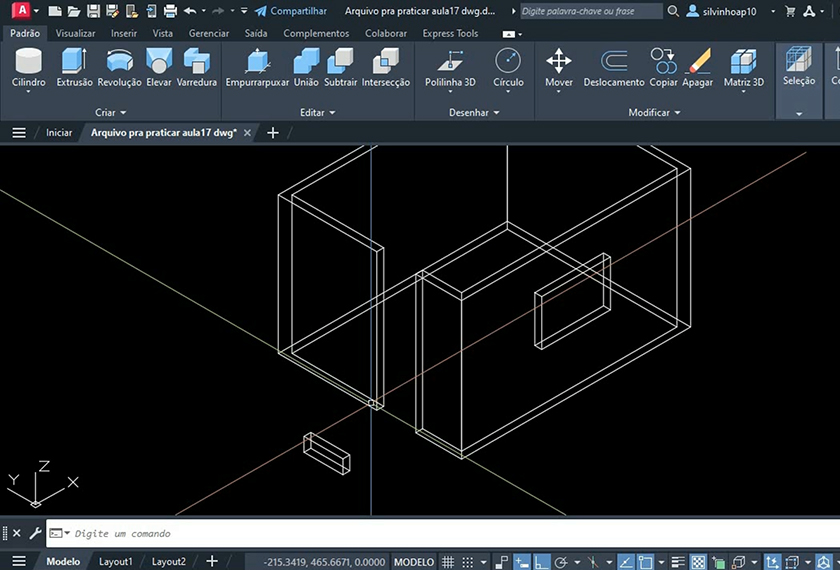Toggle ortho mode in status bar
The height and width of the screenshot is (570, 840).
pos(539,562)
